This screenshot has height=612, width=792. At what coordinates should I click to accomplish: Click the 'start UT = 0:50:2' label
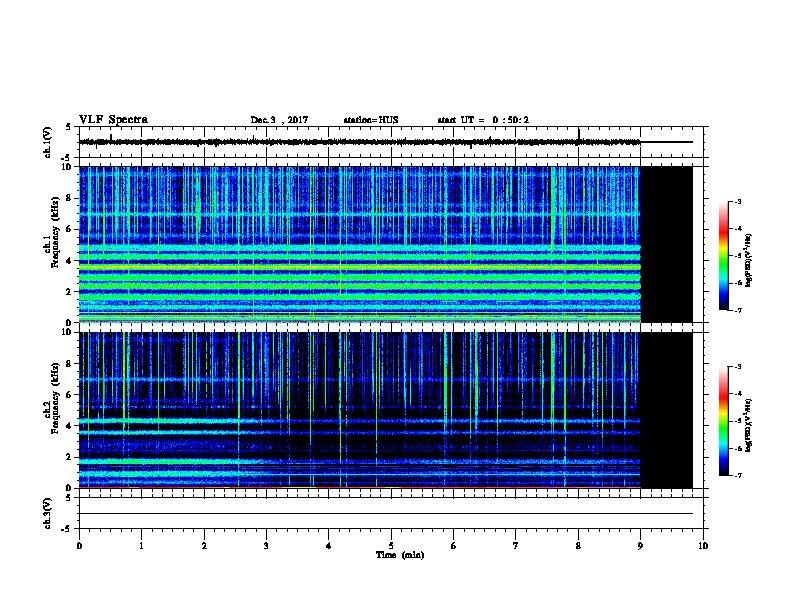483,120
